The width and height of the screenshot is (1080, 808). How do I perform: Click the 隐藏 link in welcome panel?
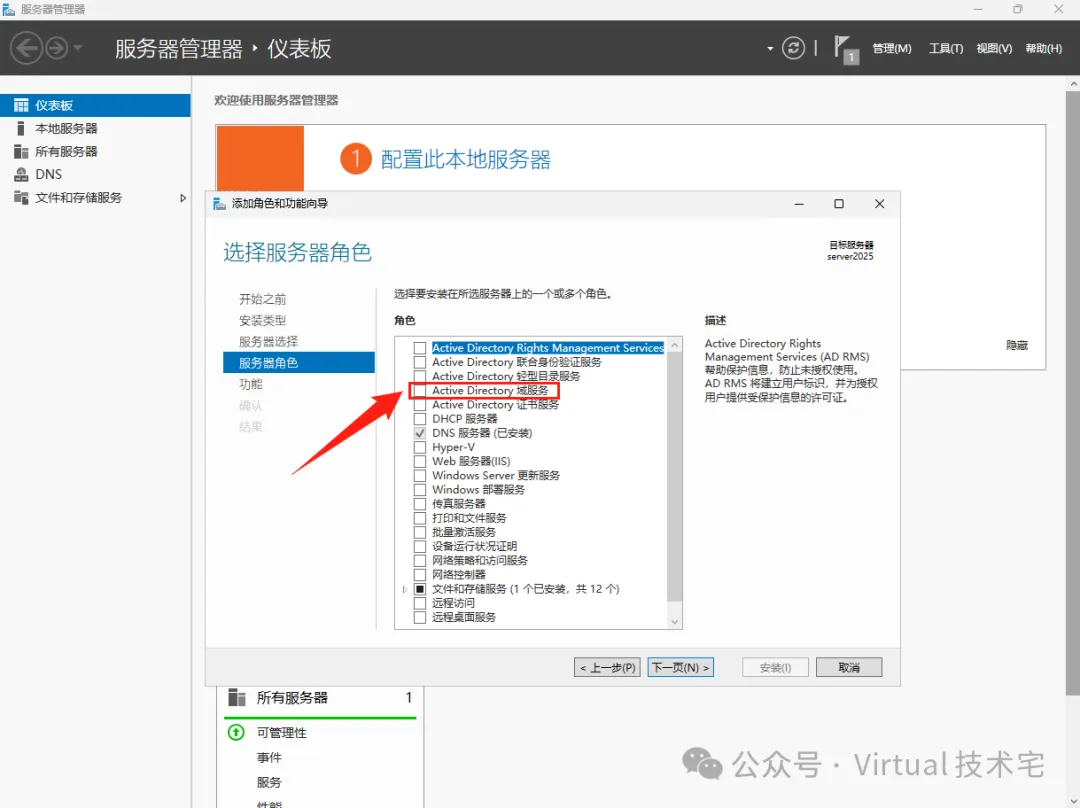tap(1017, 345)
